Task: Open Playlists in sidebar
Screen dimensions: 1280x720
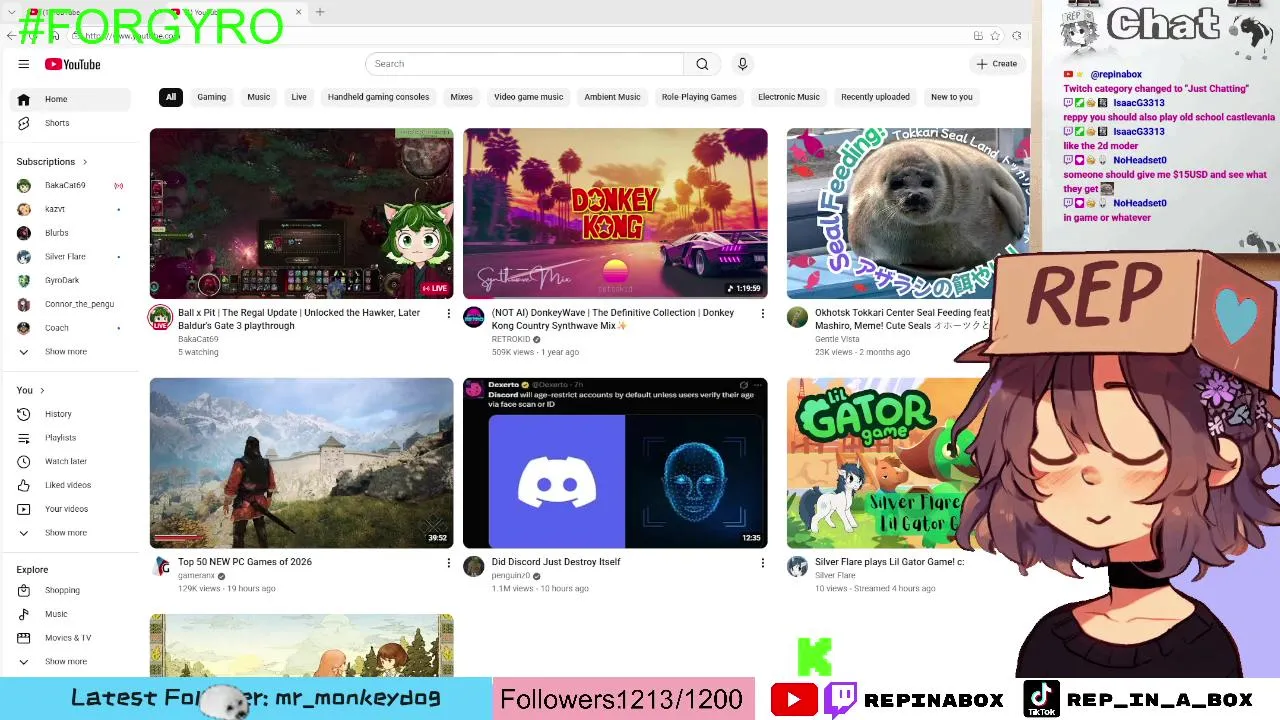Action: coord(70,438)
